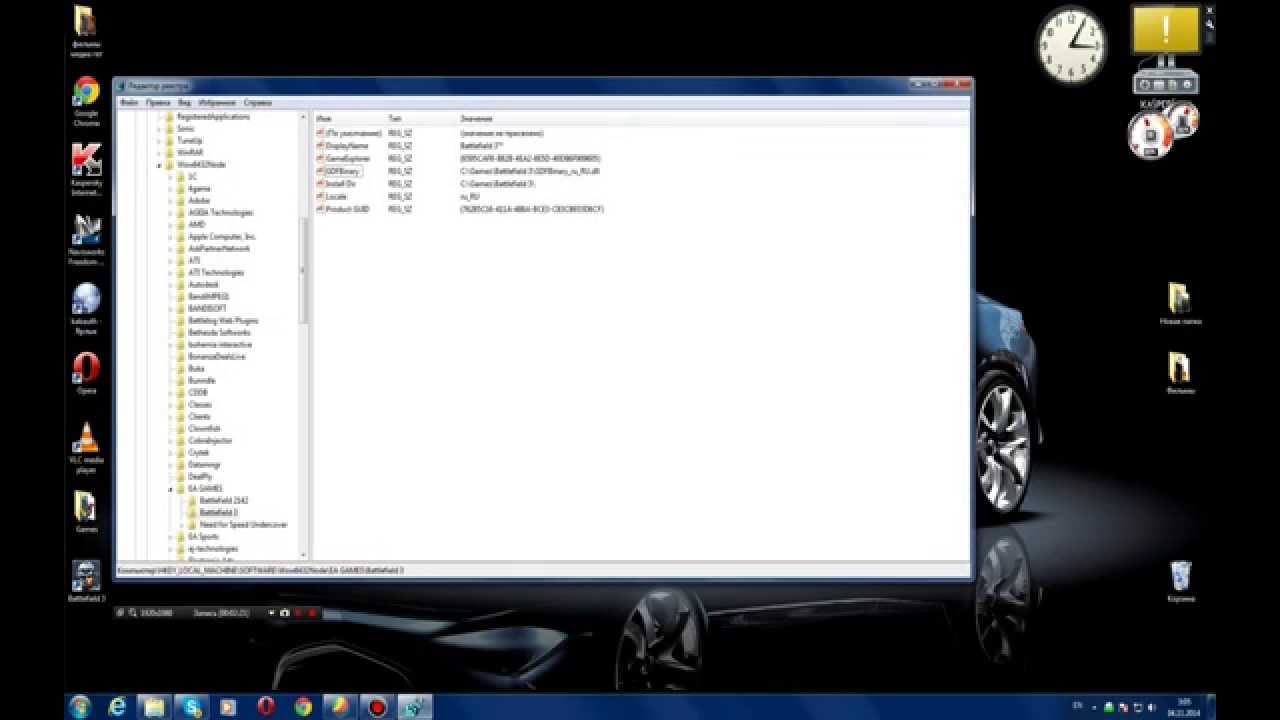Click the tree pane scroll up arrow
1280x720 pixels.
pyautogui.click(x=304, y=117)
